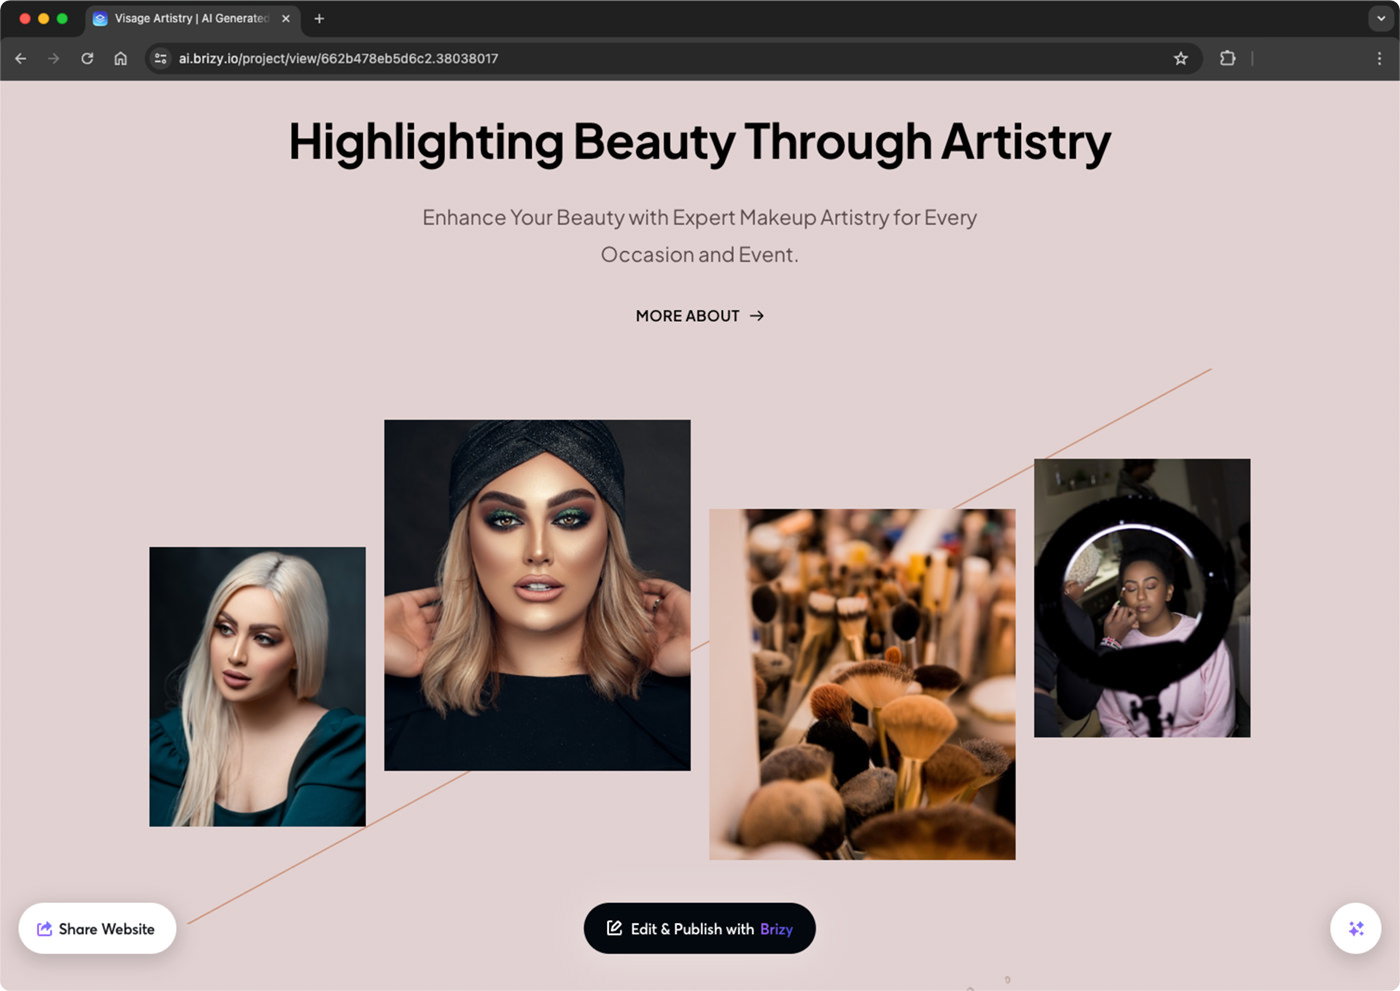Expand the tab search dropdown arrow
The height and width of the screenshot is (991, 1400).
coord(1381,18)
